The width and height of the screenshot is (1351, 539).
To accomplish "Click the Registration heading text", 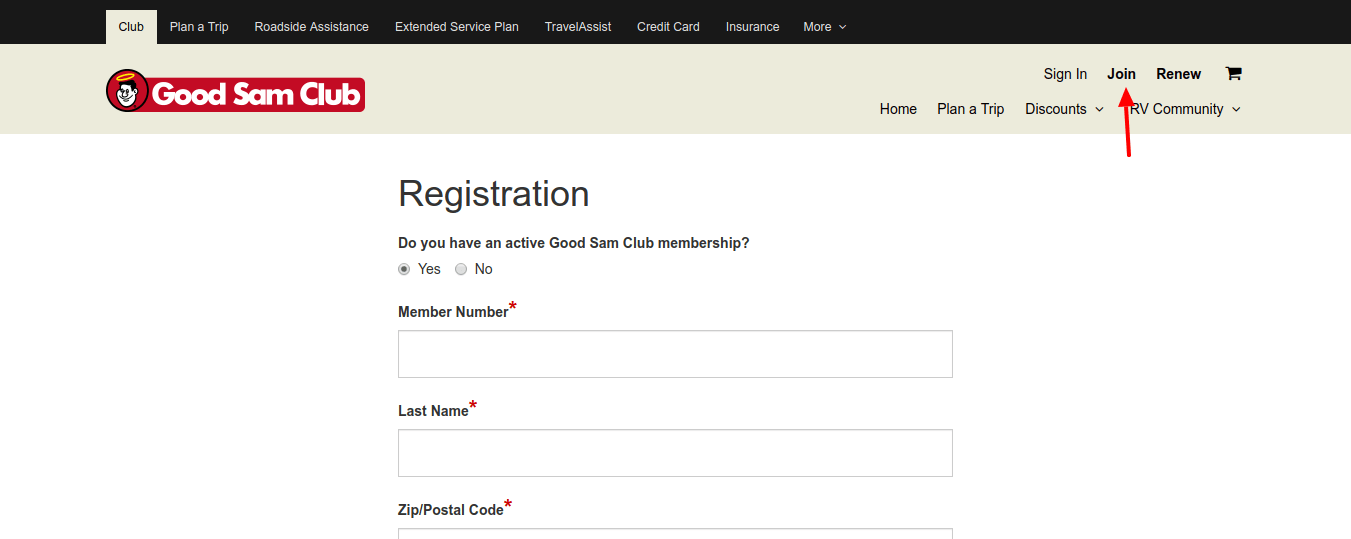I will 494,193.
